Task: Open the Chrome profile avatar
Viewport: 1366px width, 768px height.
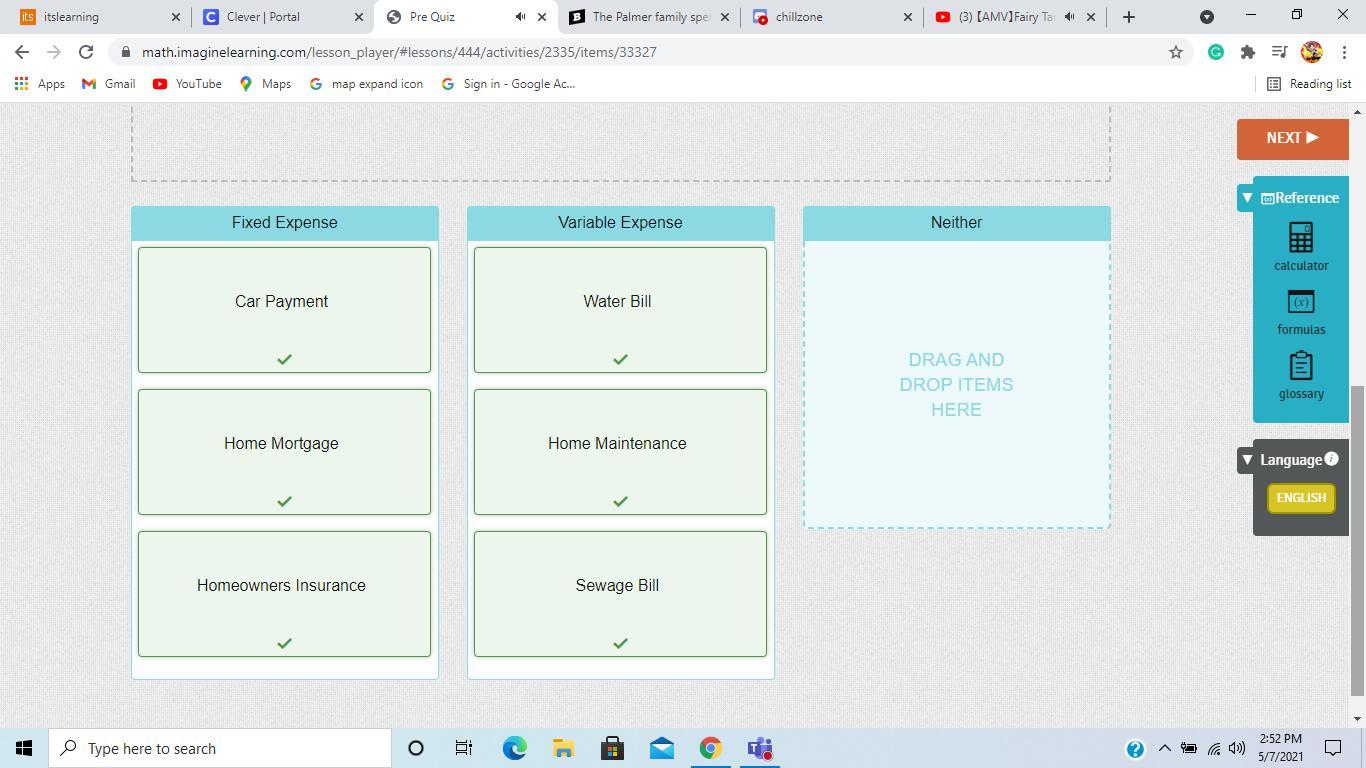Action: [1312, 52]
